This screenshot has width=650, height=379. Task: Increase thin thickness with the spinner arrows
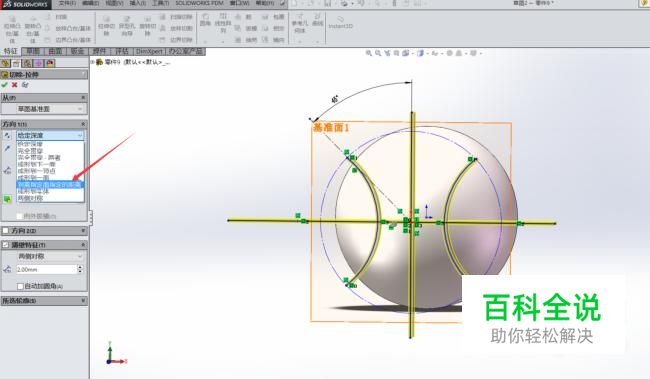(x=80, y=267)
